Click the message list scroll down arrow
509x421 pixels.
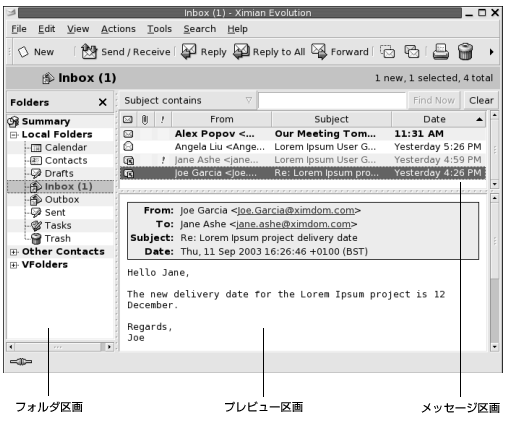tap(495, 184)
